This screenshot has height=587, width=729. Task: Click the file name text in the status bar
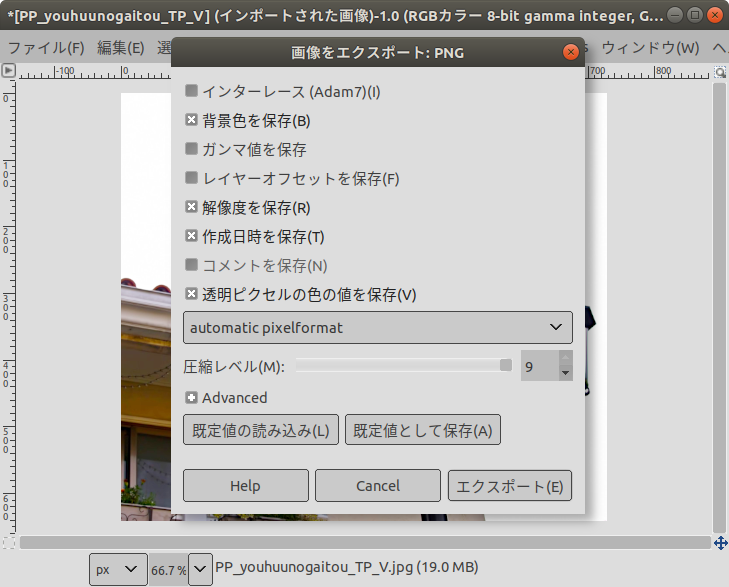[347, 567]
